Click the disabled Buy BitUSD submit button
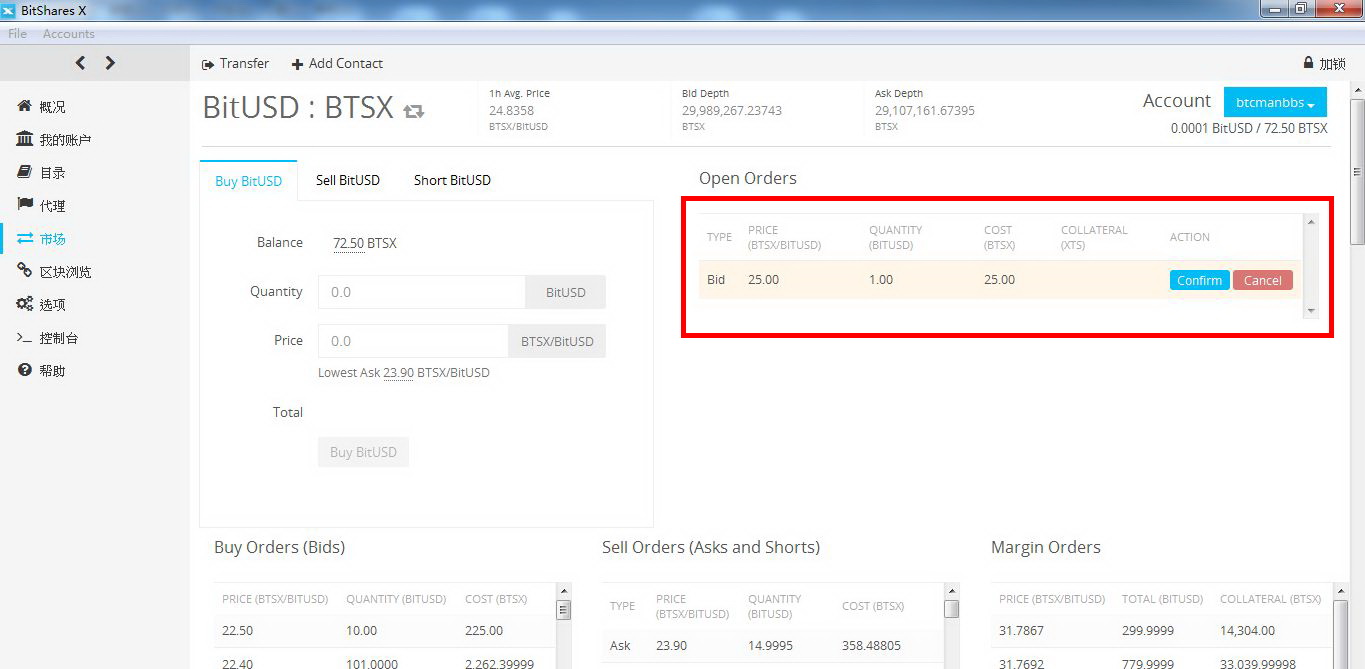 [x=363, y=452]
